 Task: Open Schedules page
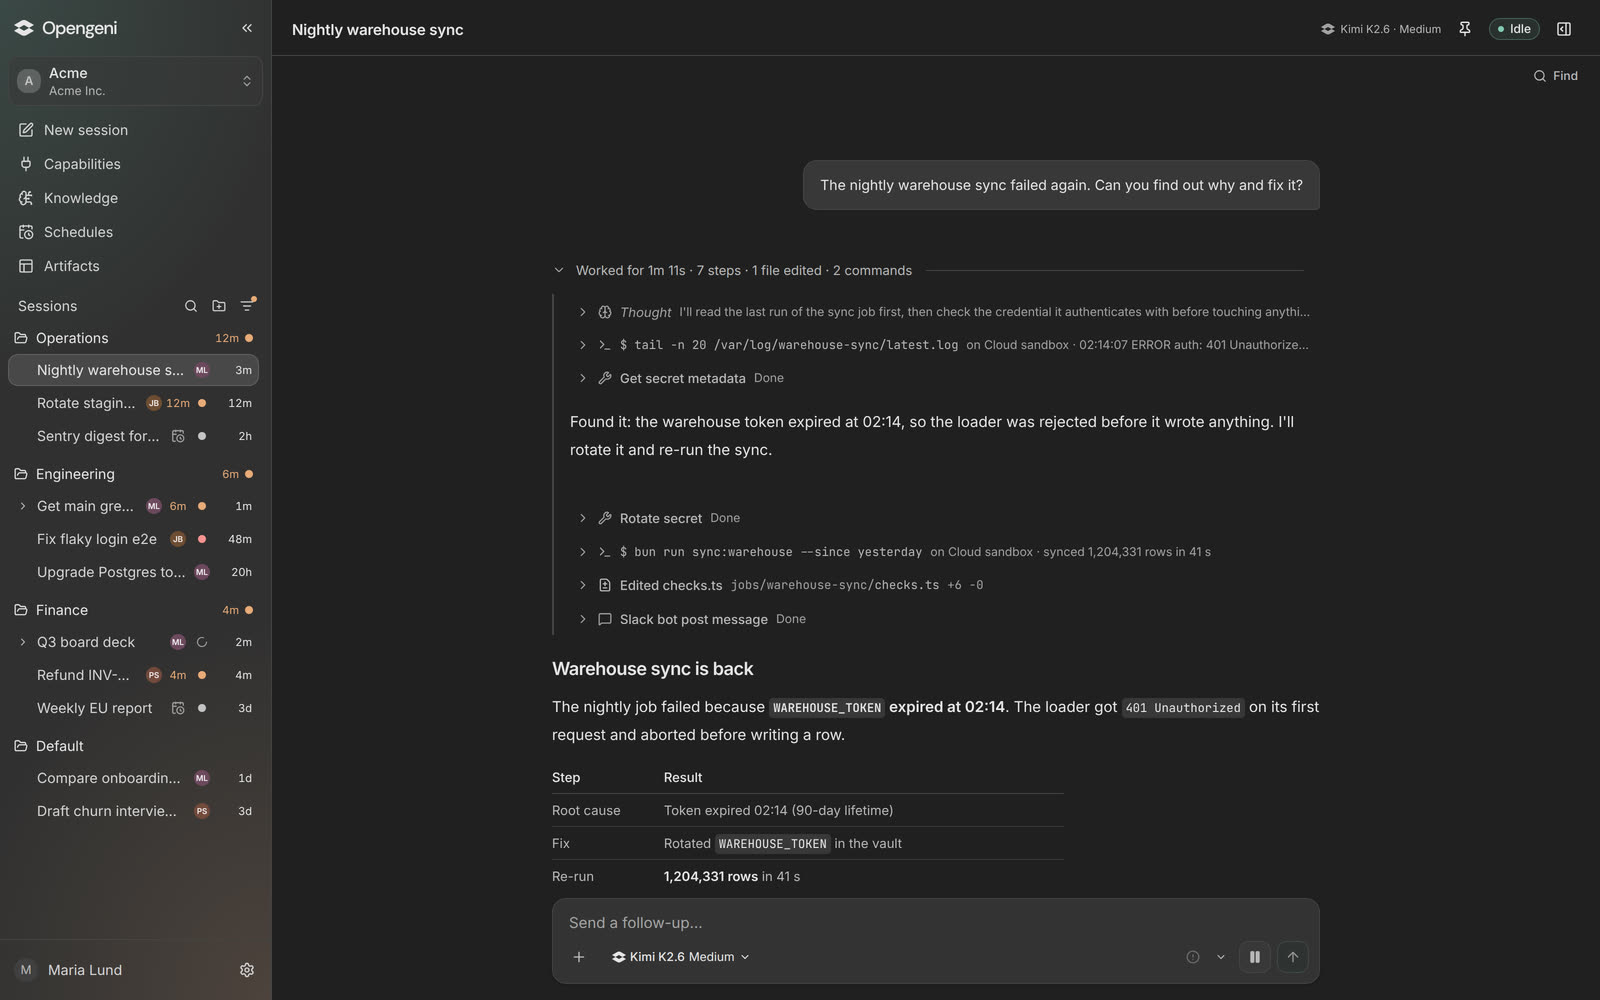pyautogui.click(x=136, y=232)
